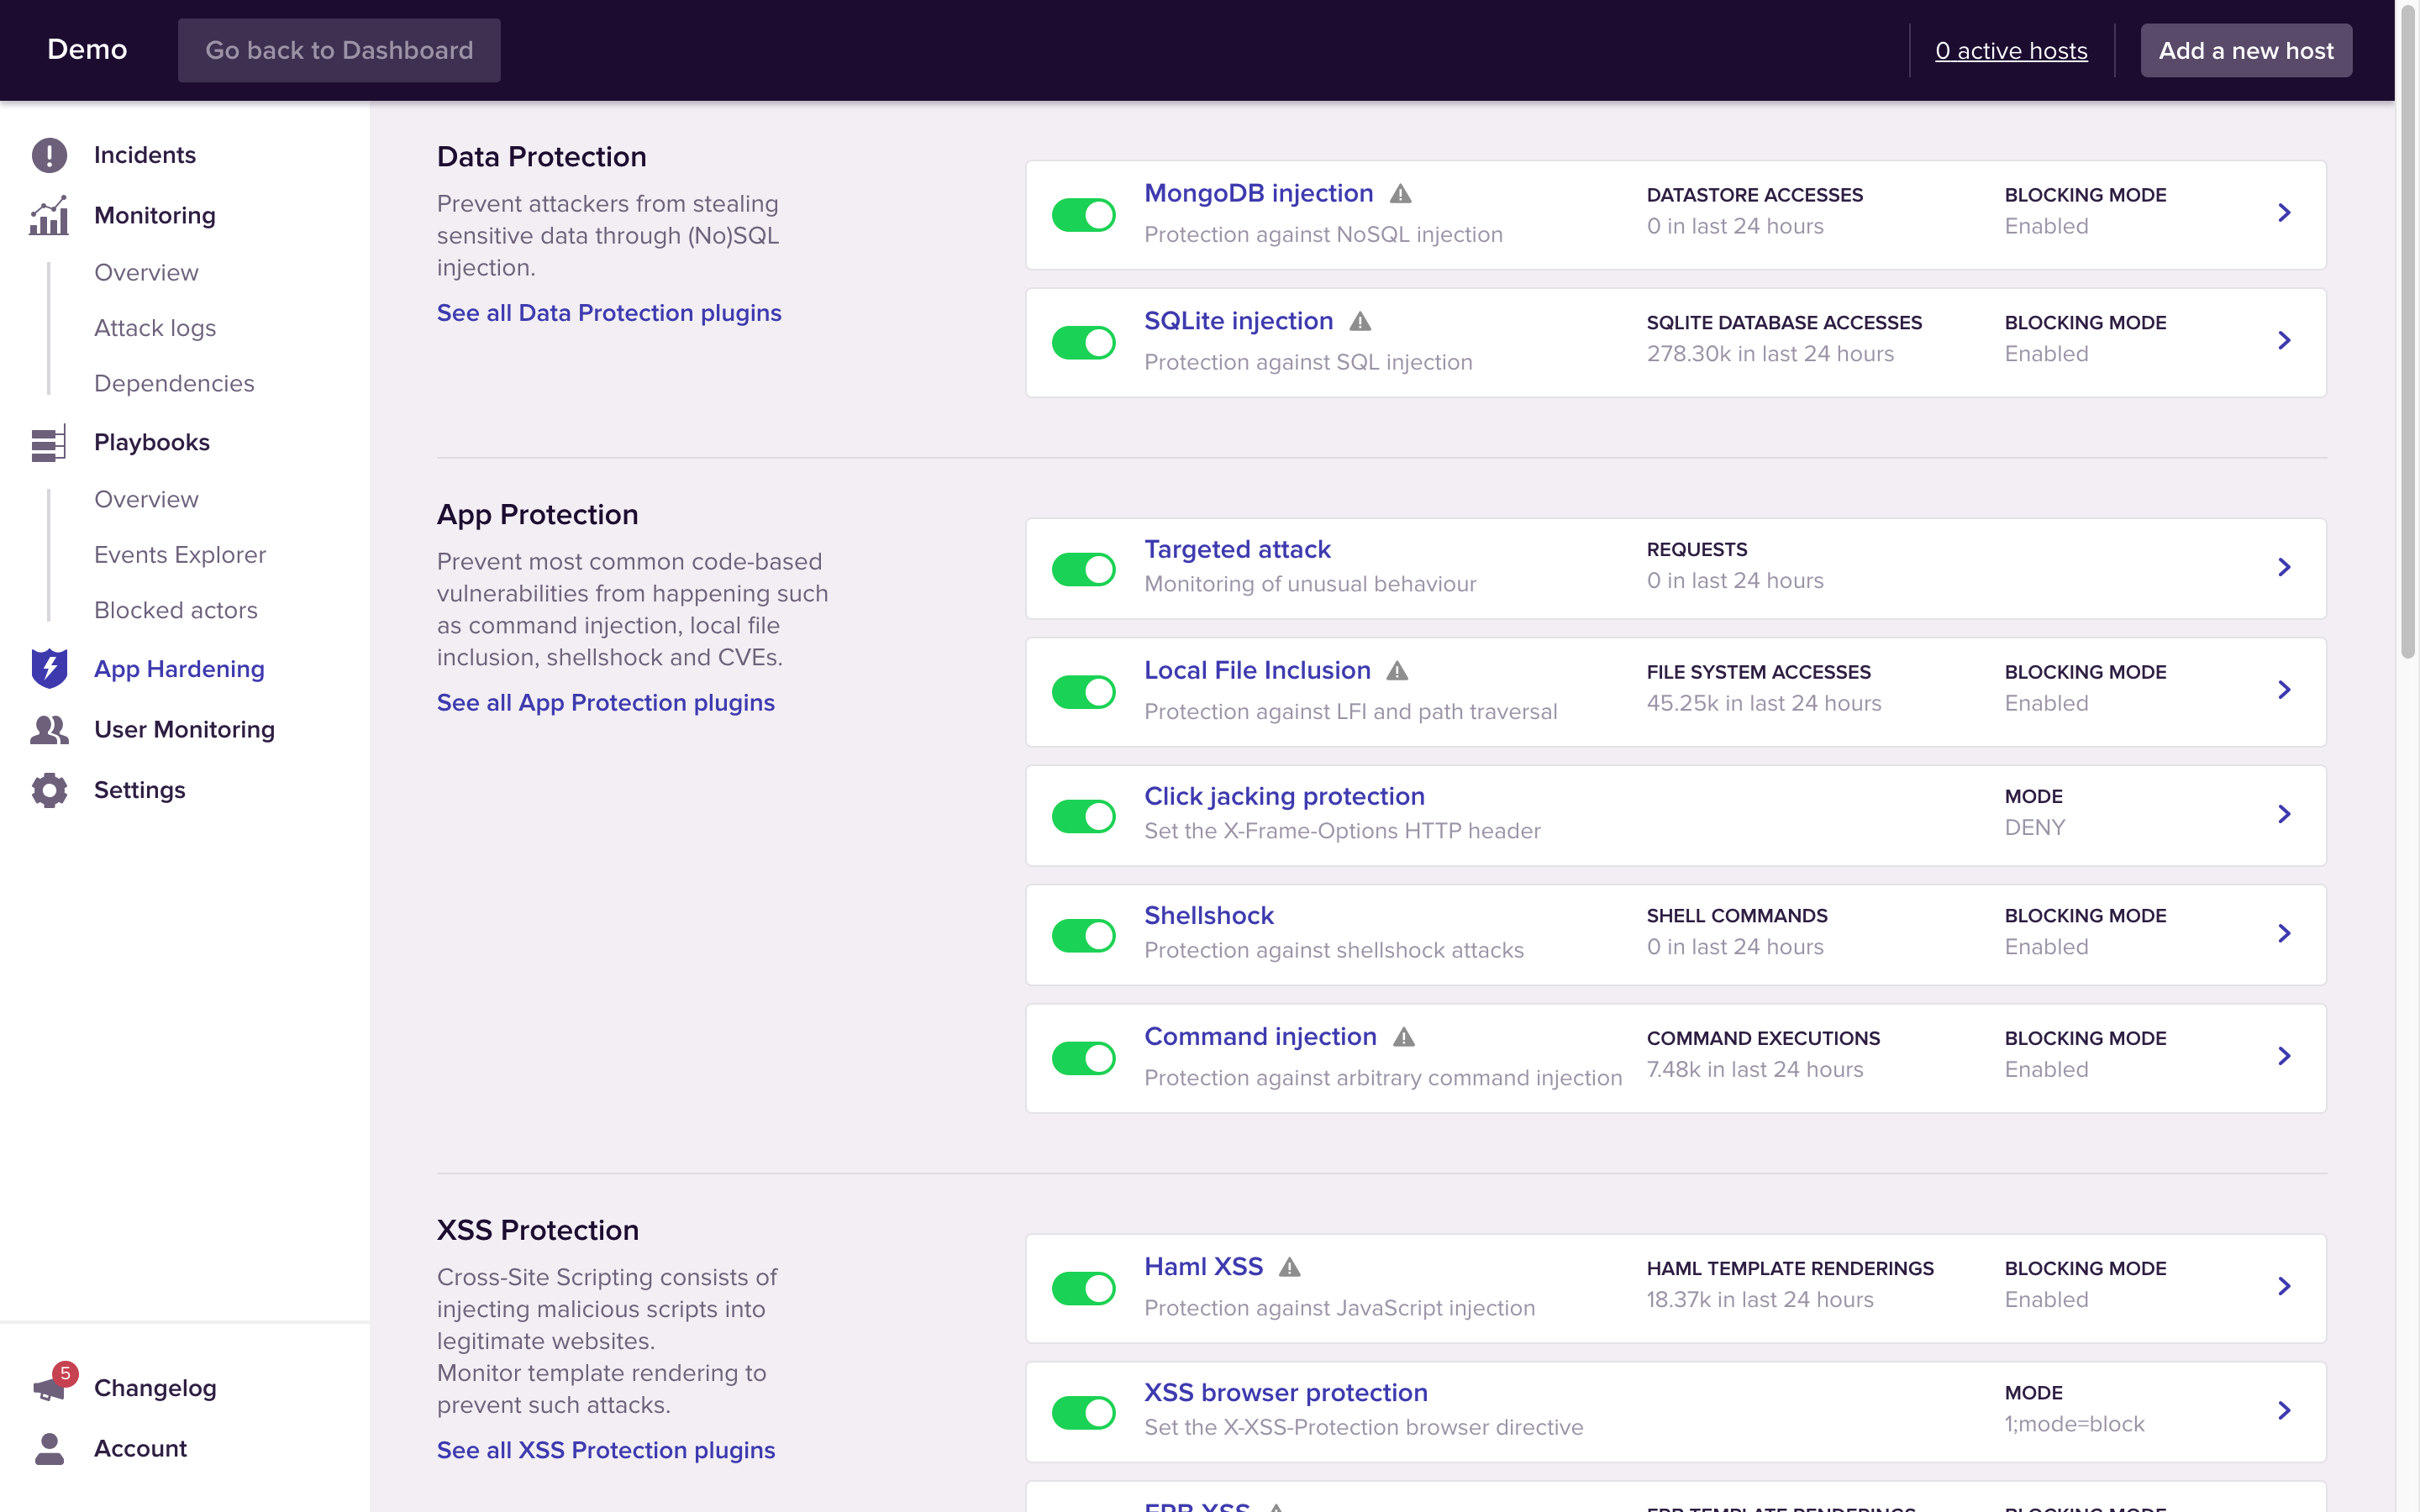This screenshot has width=2420, height=1512.
Task: Click the Account person icon
Action: (49, 1448)
